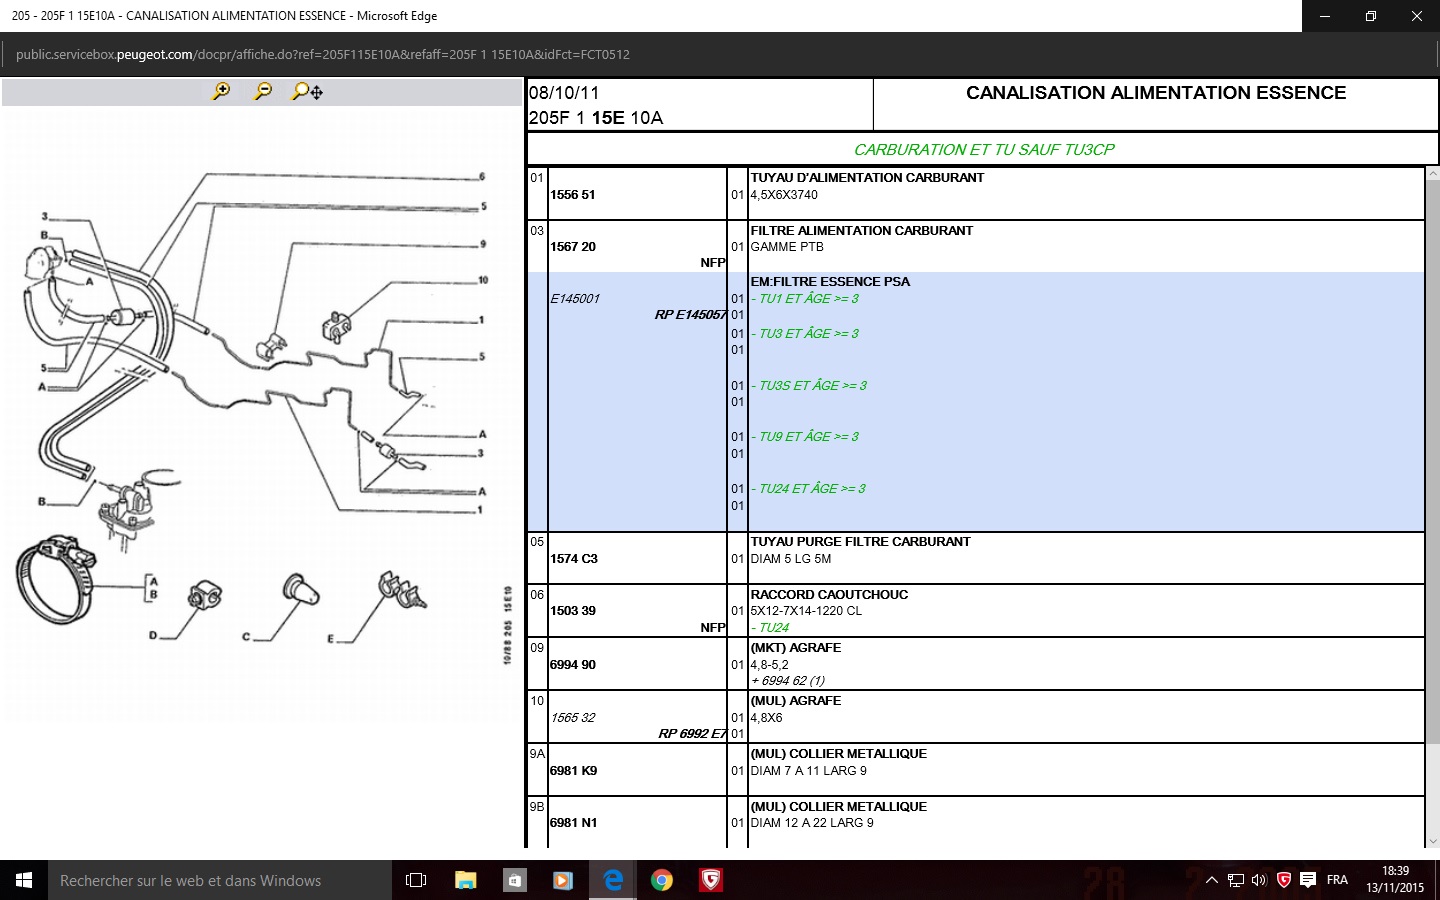1440x900 pixels.
Task: Change the FRA keyboard language
Action: (1337, 880)
